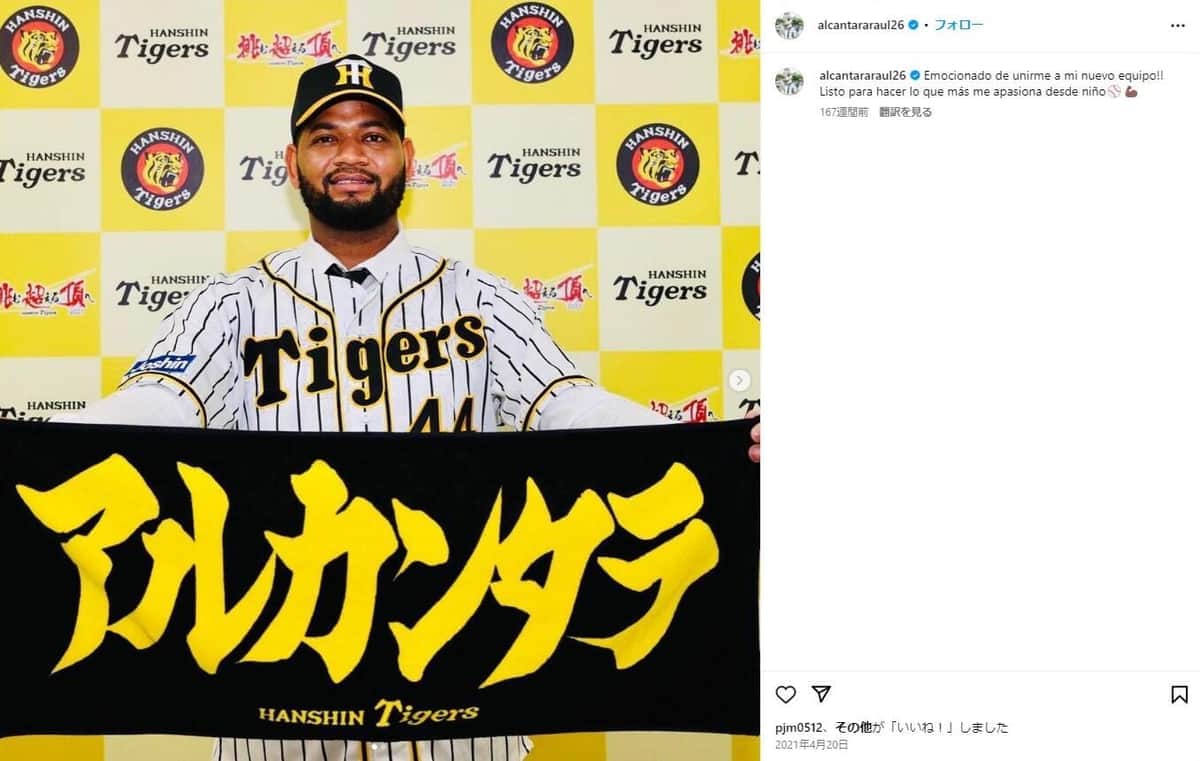Open the three-dot more options menu
Image resolution: width=1200 pixels, height=761 pixels.
point(1179,25)
